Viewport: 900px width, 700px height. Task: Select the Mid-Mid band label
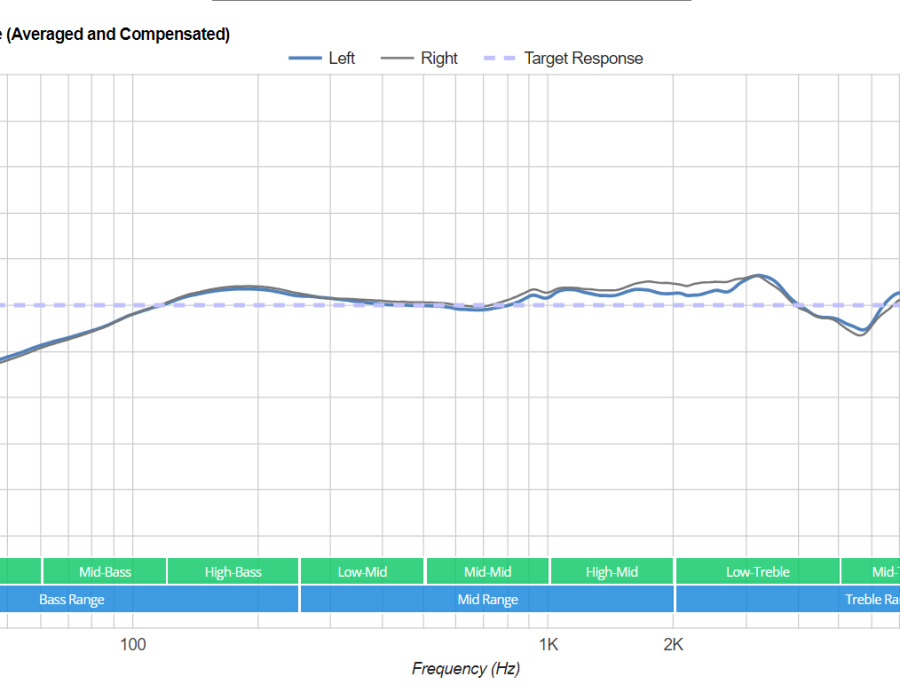click(487, 571)
